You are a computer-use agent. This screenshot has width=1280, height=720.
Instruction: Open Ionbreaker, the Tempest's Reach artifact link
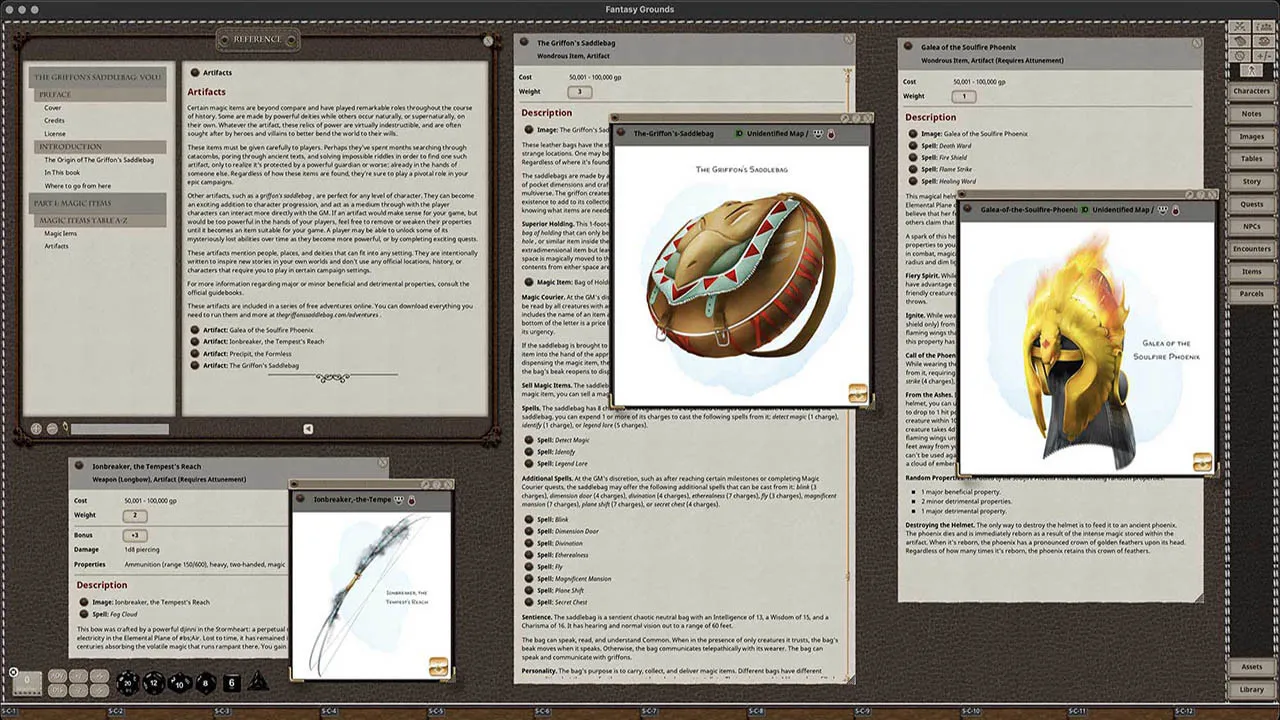[x=195, y=341]
